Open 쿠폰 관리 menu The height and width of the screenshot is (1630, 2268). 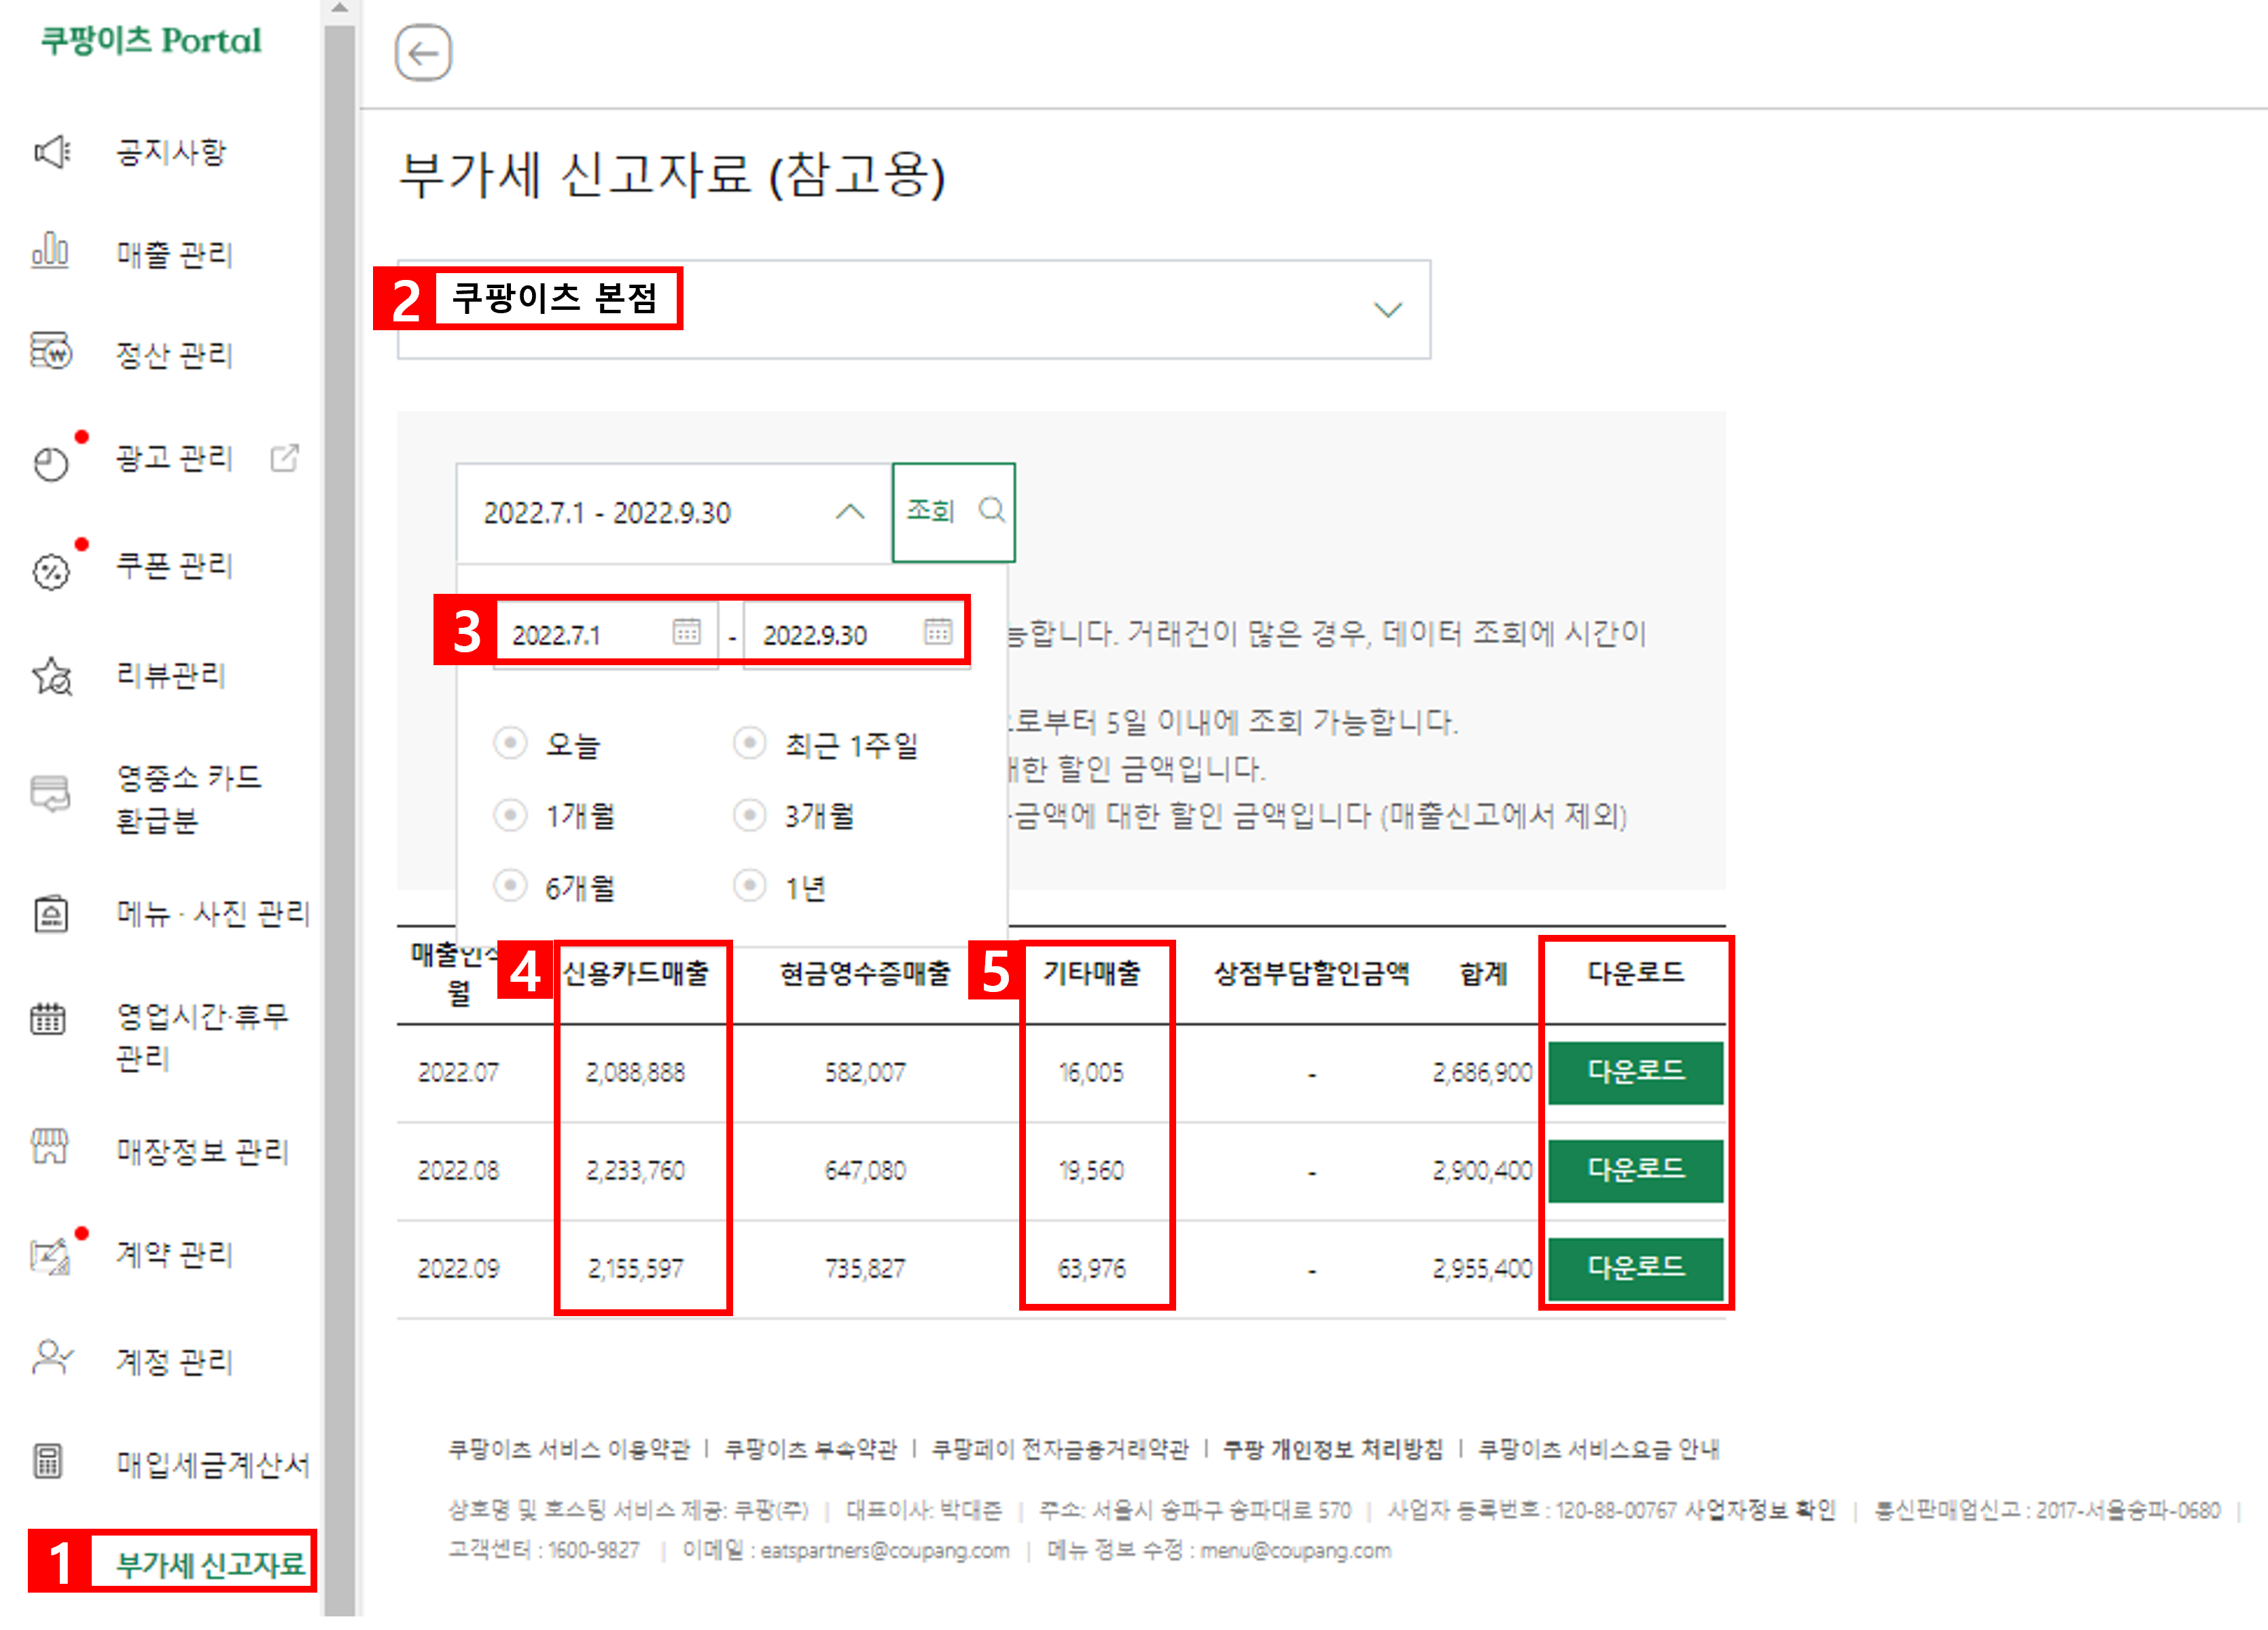click(174, 566)
